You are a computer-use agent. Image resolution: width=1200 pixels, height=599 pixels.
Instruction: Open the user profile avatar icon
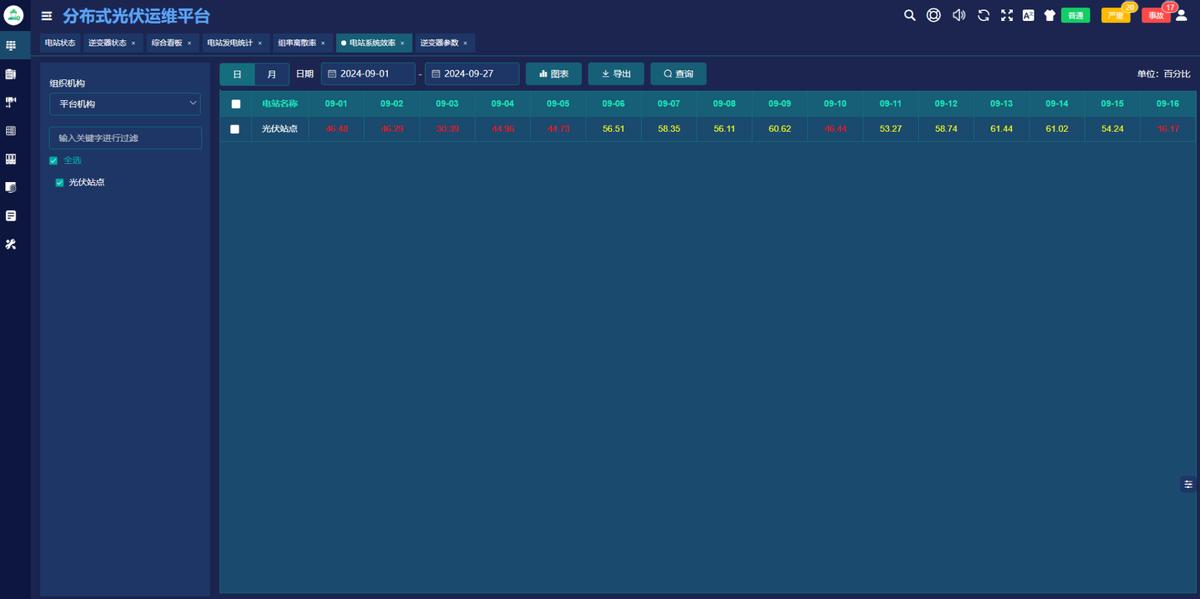(x=1181, y=15)
